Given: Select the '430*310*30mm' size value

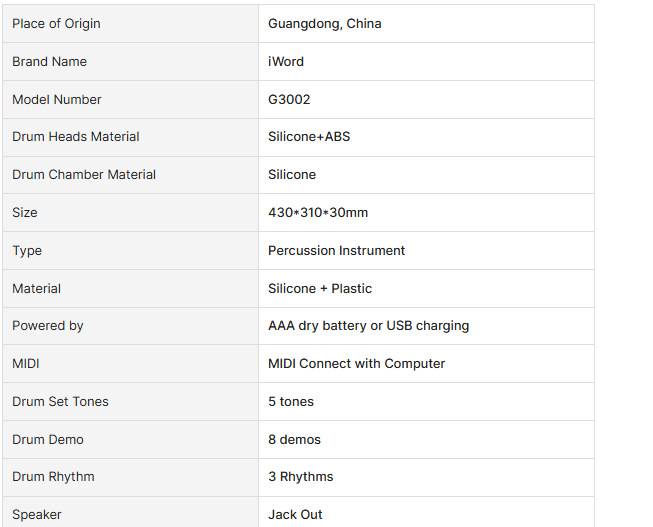Looking at the screenshot, I should pyautogui.click(x=318, y=213).
